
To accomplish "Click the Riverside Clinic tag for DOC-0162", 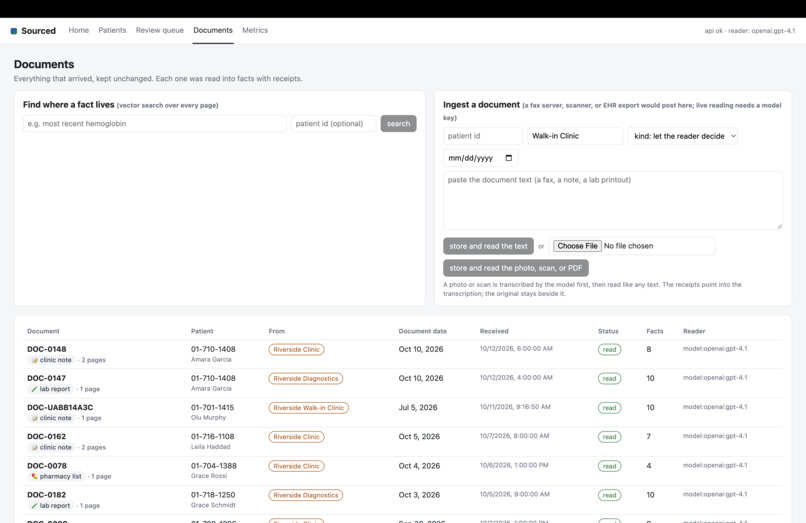I will coord(296,437).
